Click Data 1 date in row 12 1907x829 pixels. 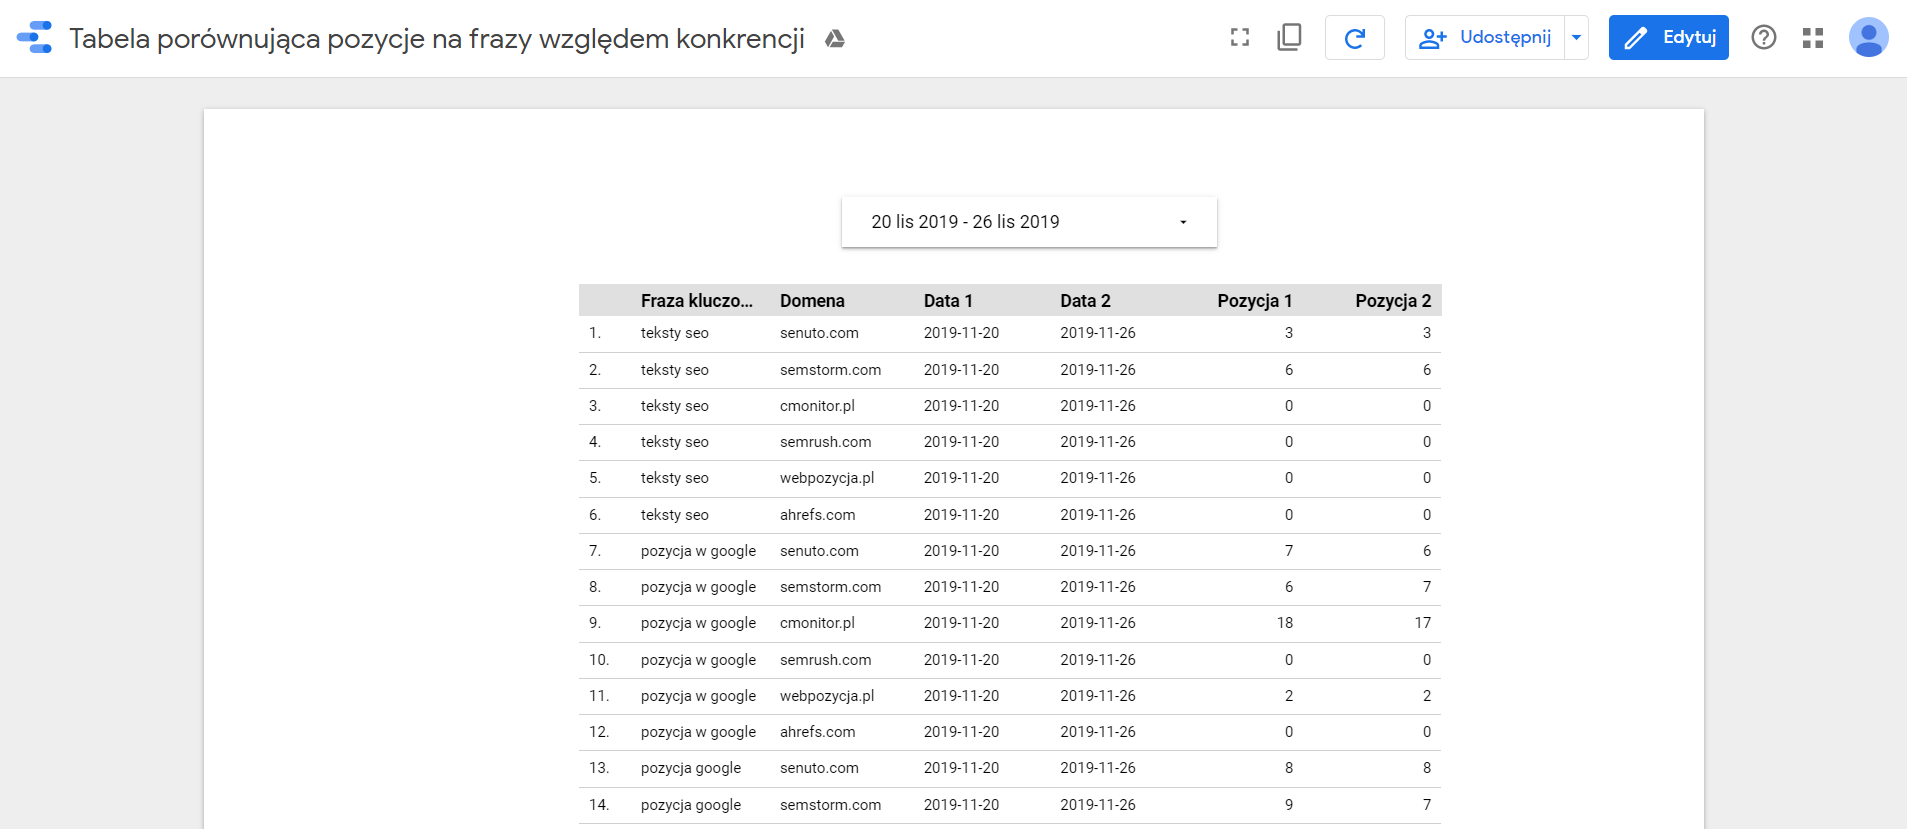tap(961, 732)
